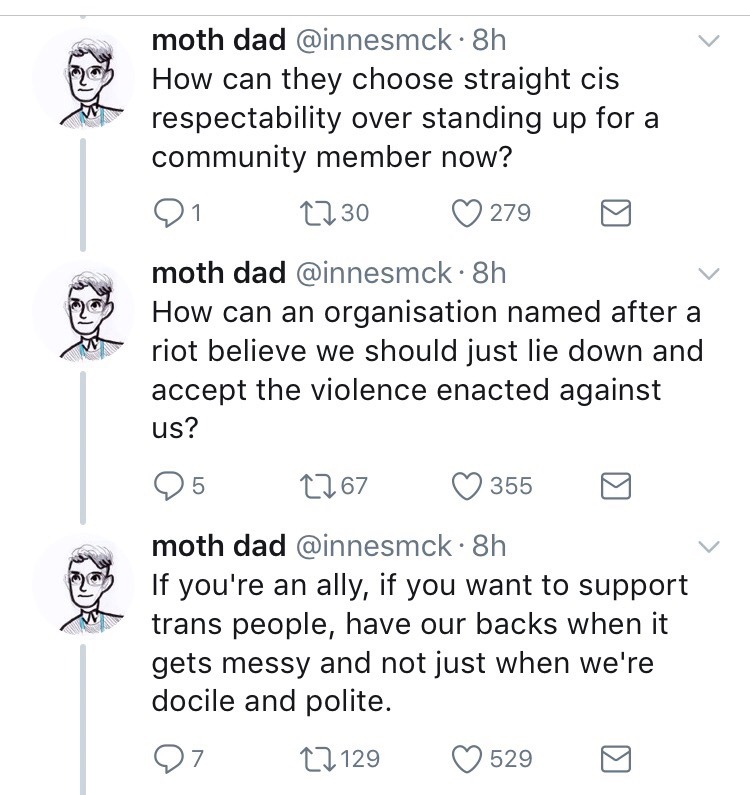The width and height of the screenshot is (750, 795).
Task: Open the options chevron on the first tweet
Action: point(707,41)
